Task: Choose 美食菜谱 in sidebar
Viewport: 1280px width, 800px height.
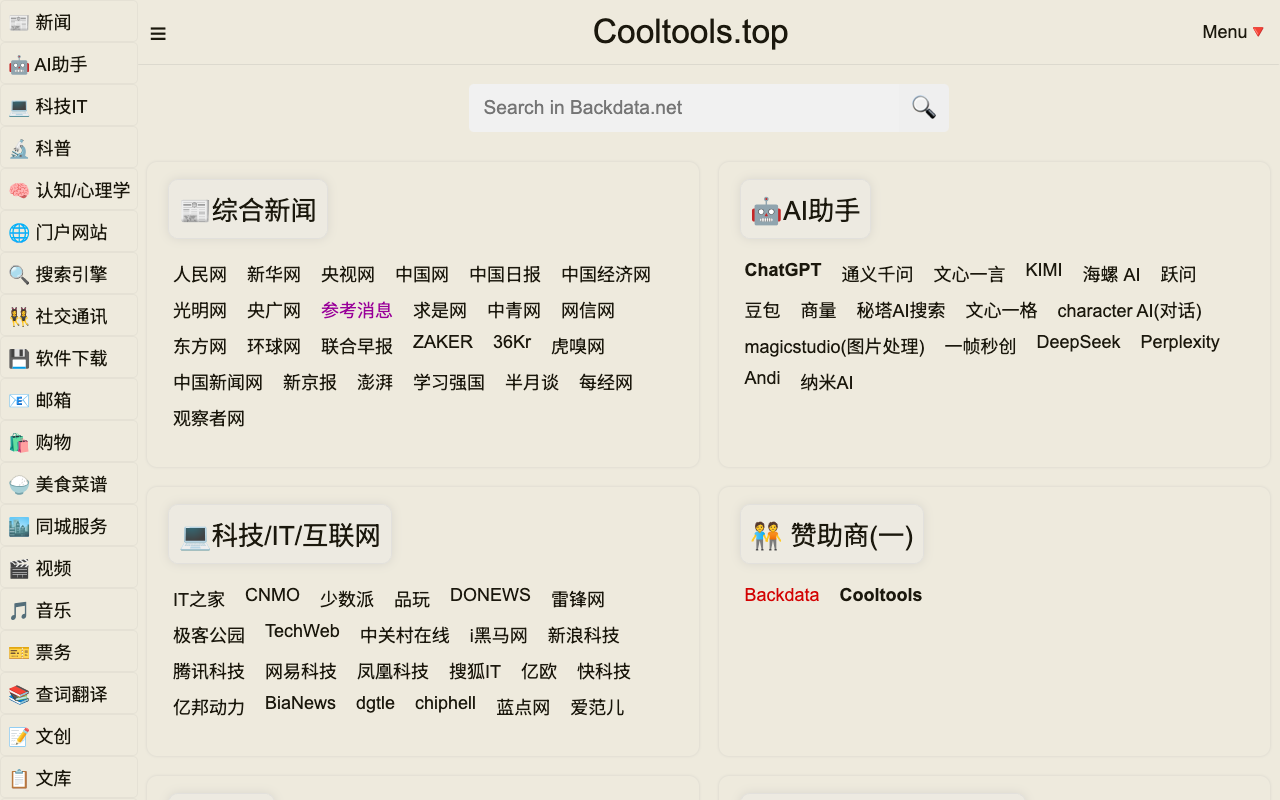Action: (x=69, y=484)
